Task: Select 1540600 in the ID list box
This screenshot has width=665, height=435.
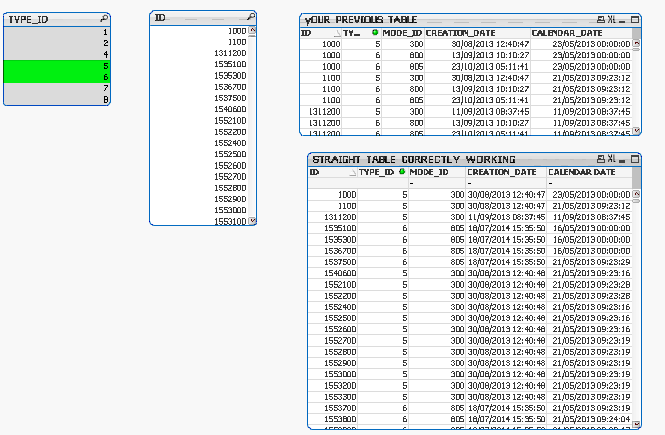Action: (199, 109)
